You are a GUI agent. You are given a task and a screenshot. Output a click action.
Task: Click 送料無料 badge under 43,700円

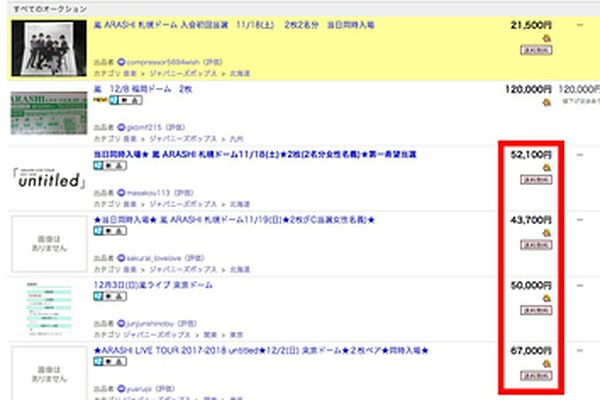coord(536,245)
